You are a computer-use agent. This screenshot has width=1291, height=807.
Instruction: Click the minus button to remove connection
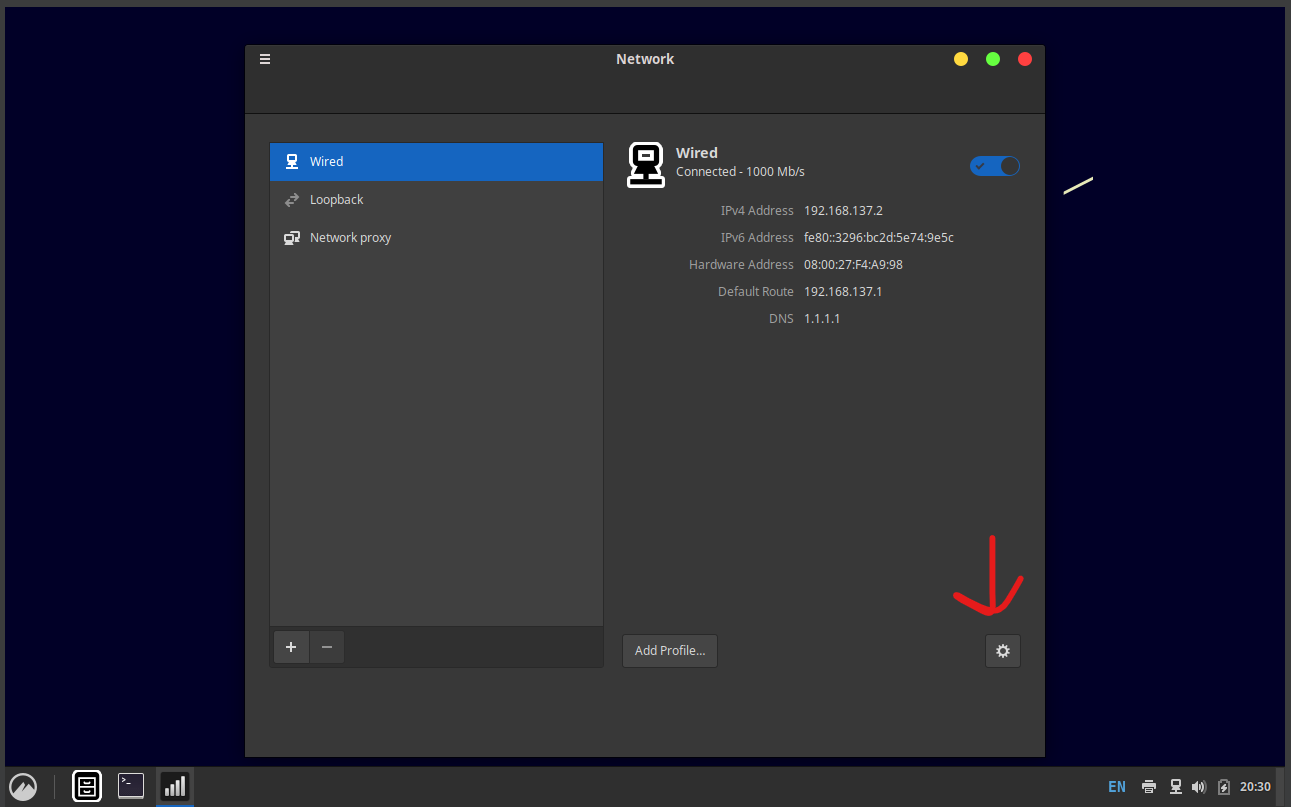pos(327,647)
